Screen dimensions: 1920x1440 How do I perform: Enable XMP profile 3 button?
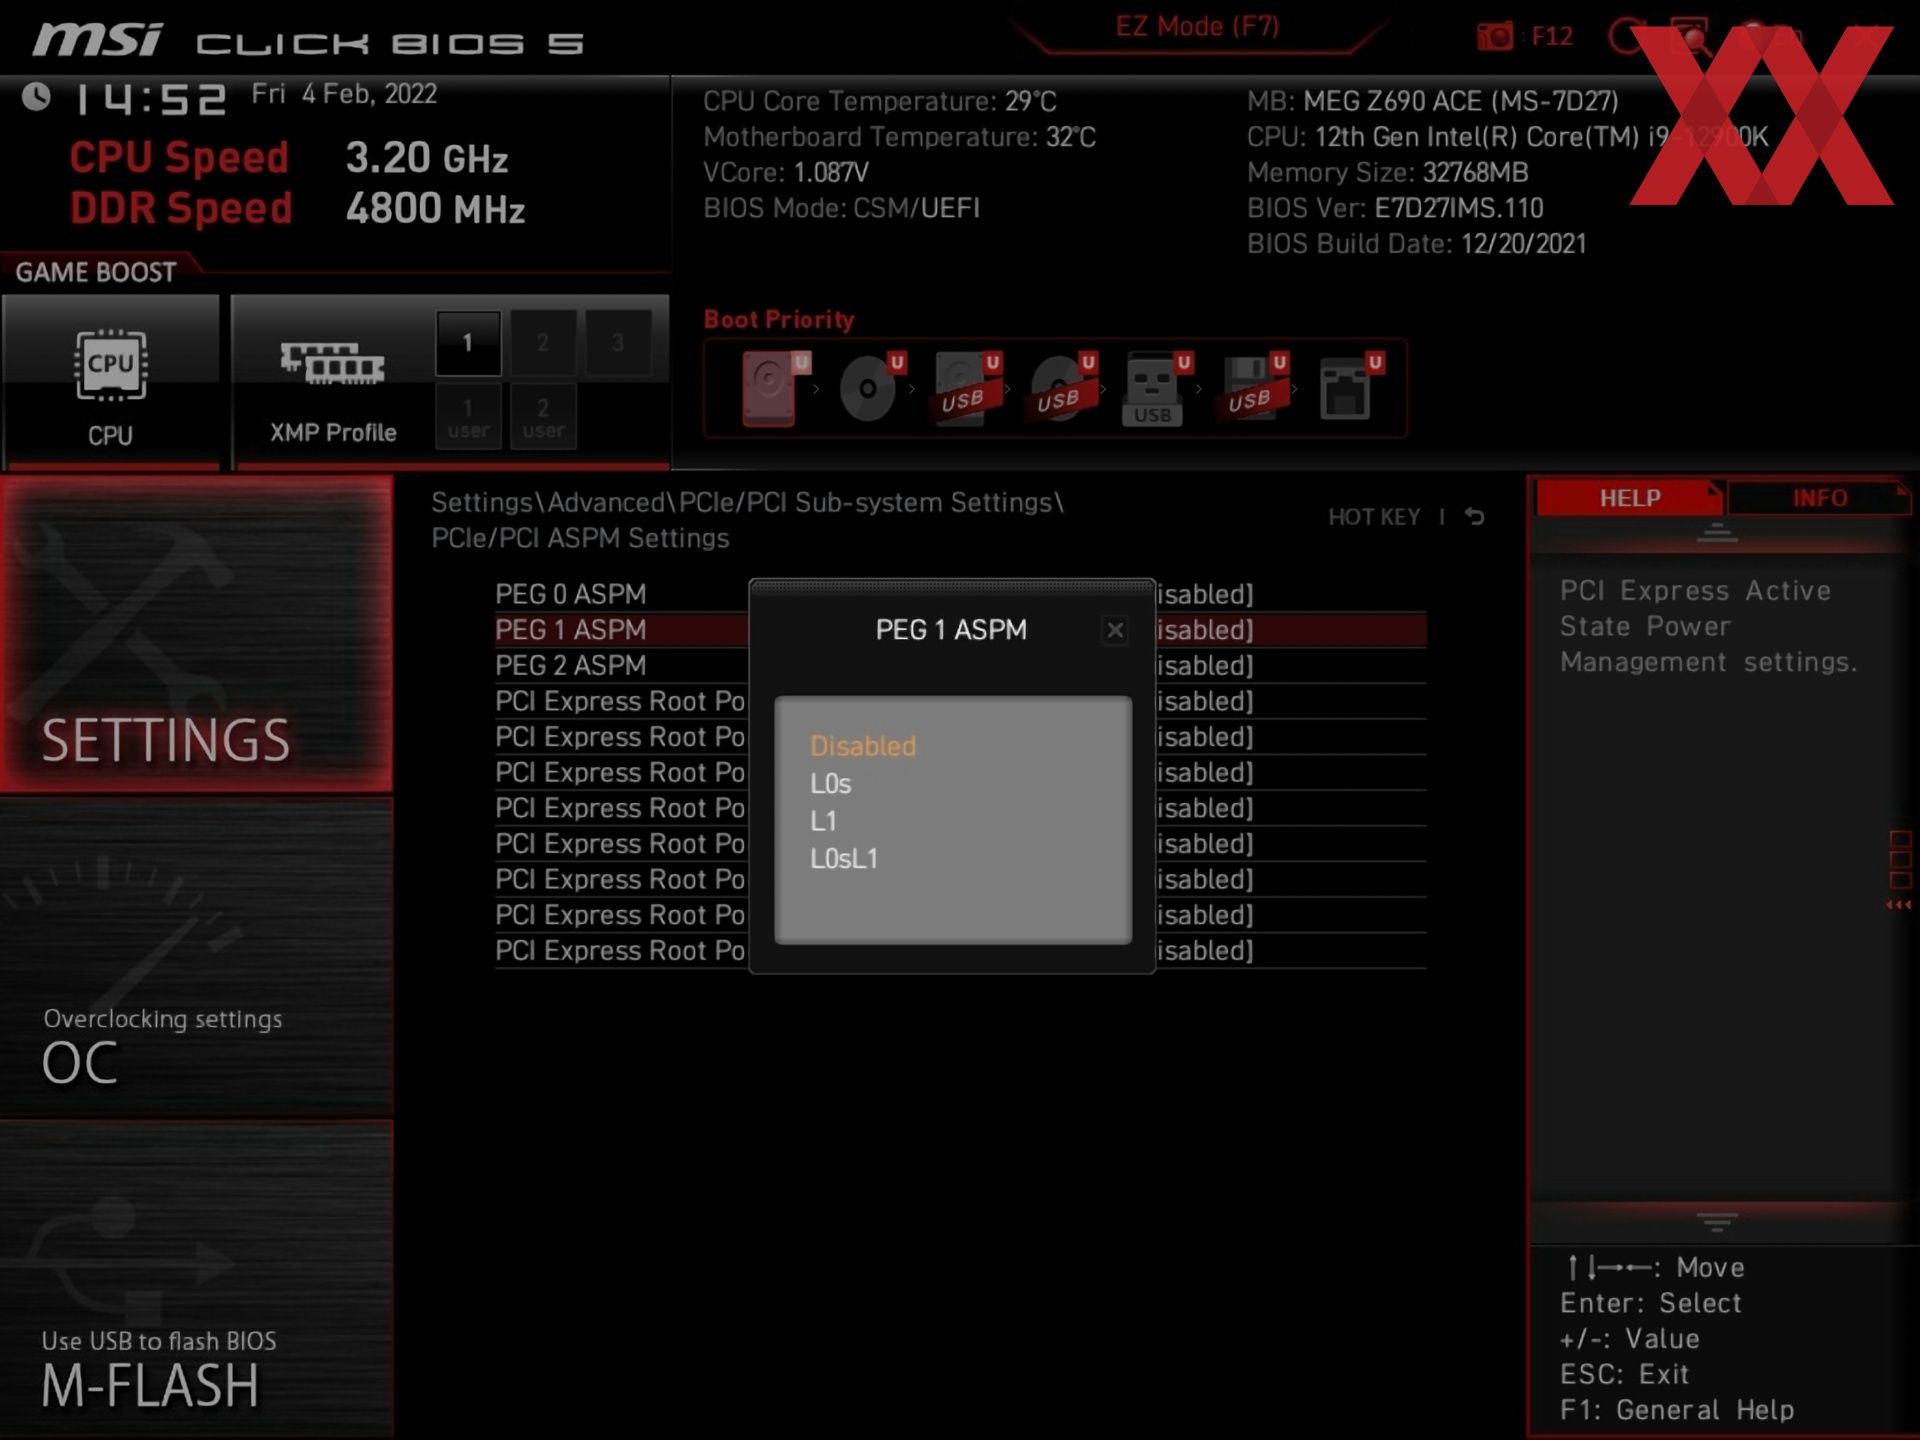pos(618,343)
